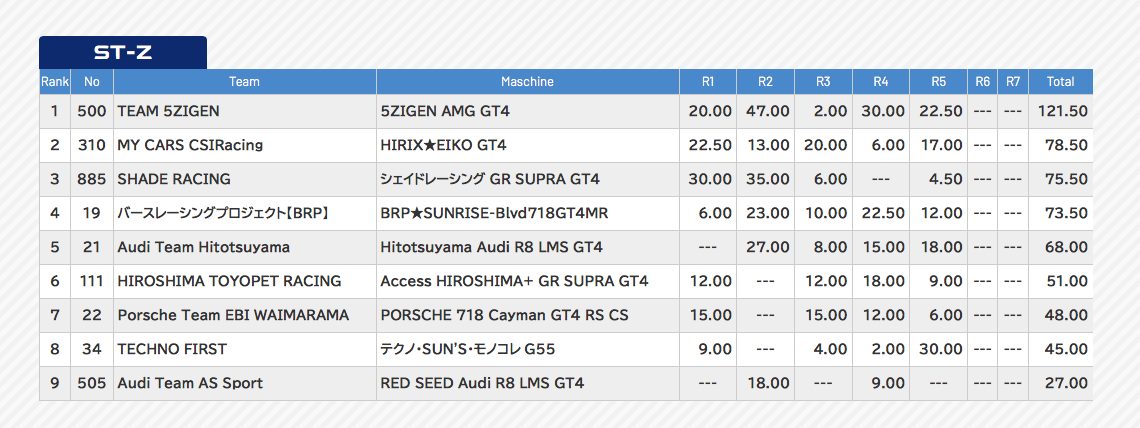Click PORSCHE 718 Cayman GT4 RS CS cell
1140x428 pixels.
[x=504, y=315]
